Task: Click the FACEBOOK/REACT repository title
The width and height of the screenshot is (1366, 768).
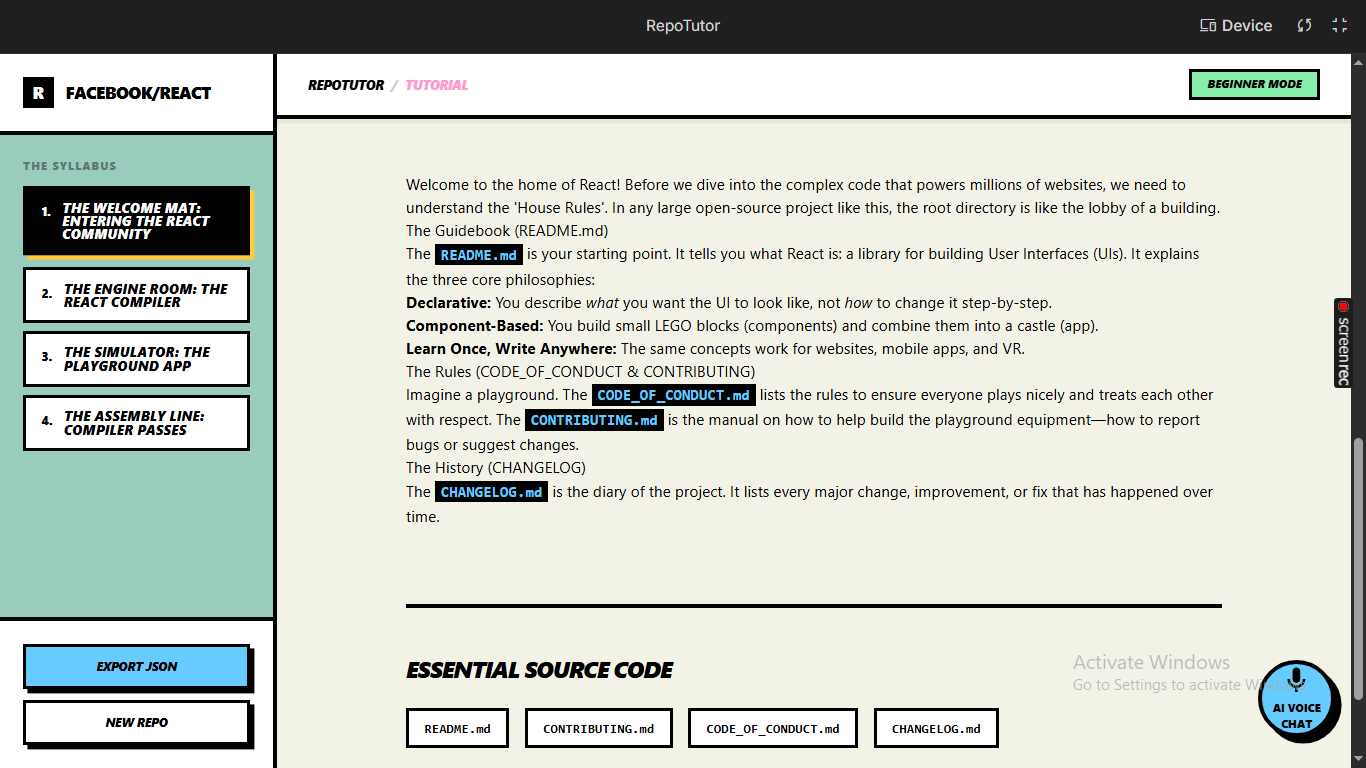Action: 138,93
